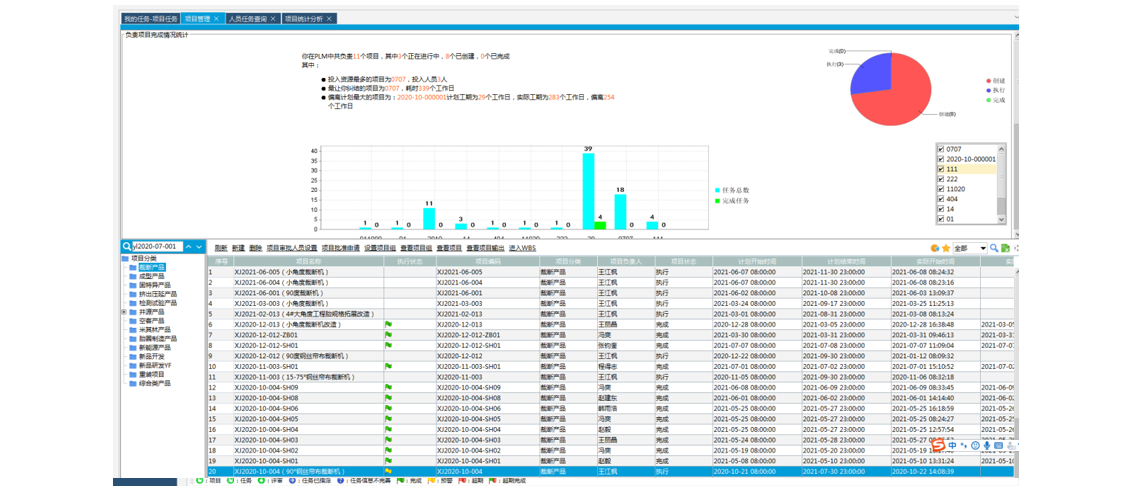Click the gold star favorites icon
Viewport: 1122px width, 495px height.
[x=945, y=248]
